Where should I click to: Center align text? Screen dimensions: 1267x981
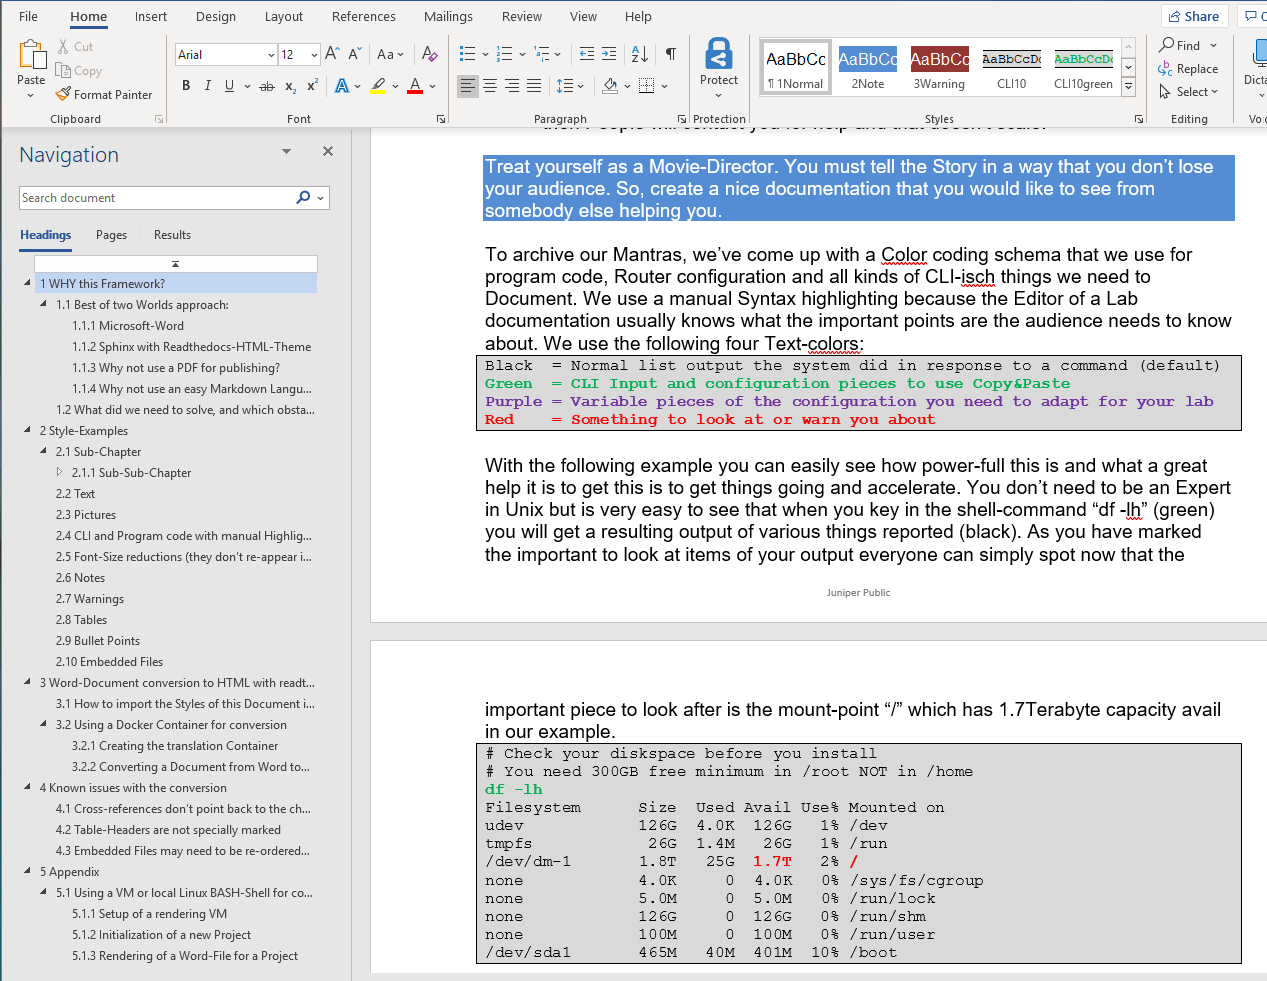coord(490,86)
